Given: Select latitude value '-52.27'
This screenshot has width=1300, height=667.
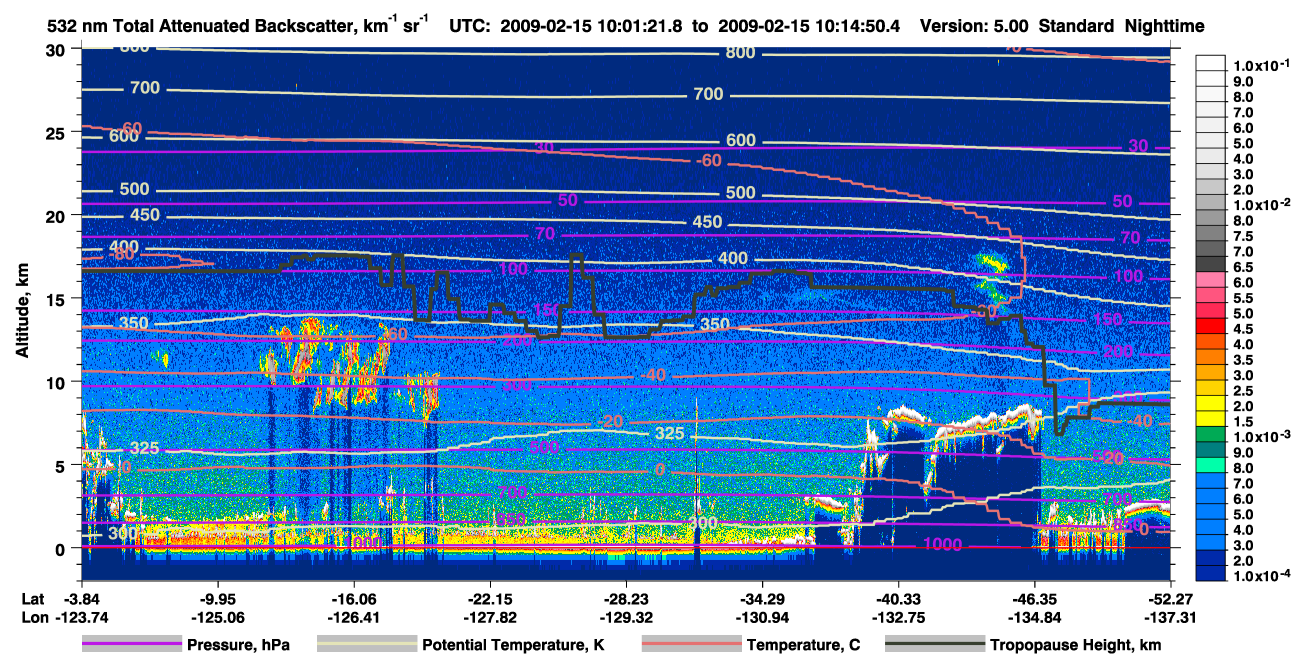Looking at the screenshot, I should click(1171, 599).
